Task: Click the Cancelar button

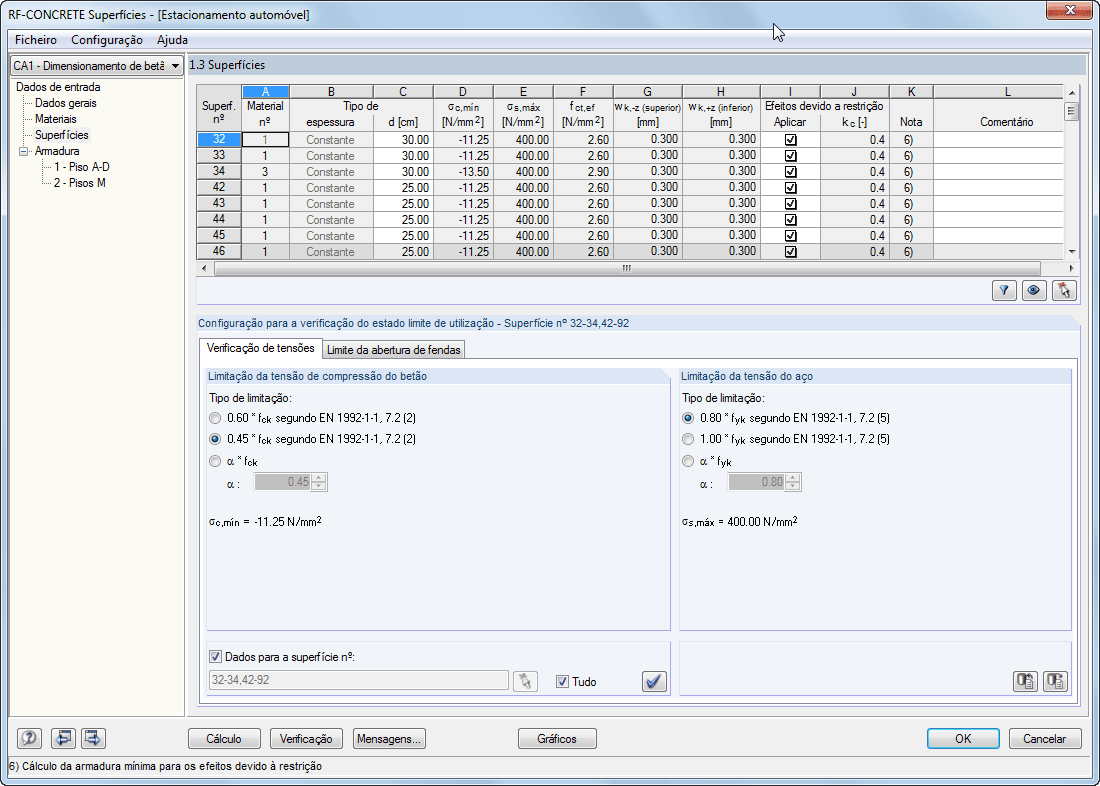Action: (x=1045, y=738)
